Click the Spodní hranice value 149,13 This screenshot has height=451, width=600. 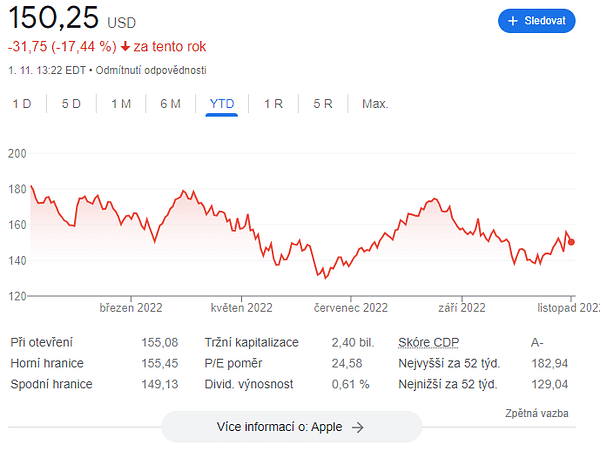click(160, 384)
